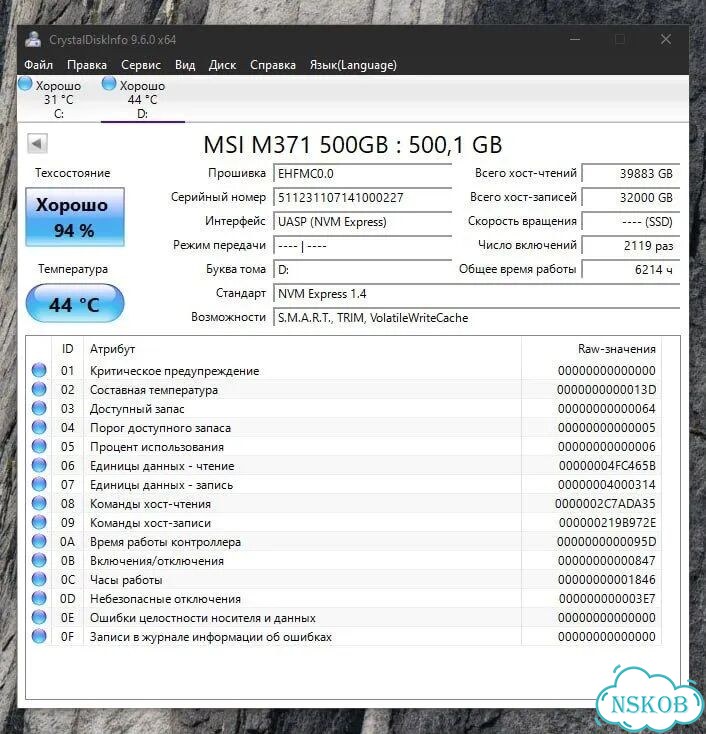The image size is (706, 734).
Task: Click status orb for attribute 01
Action: click(x=39, y=370)
